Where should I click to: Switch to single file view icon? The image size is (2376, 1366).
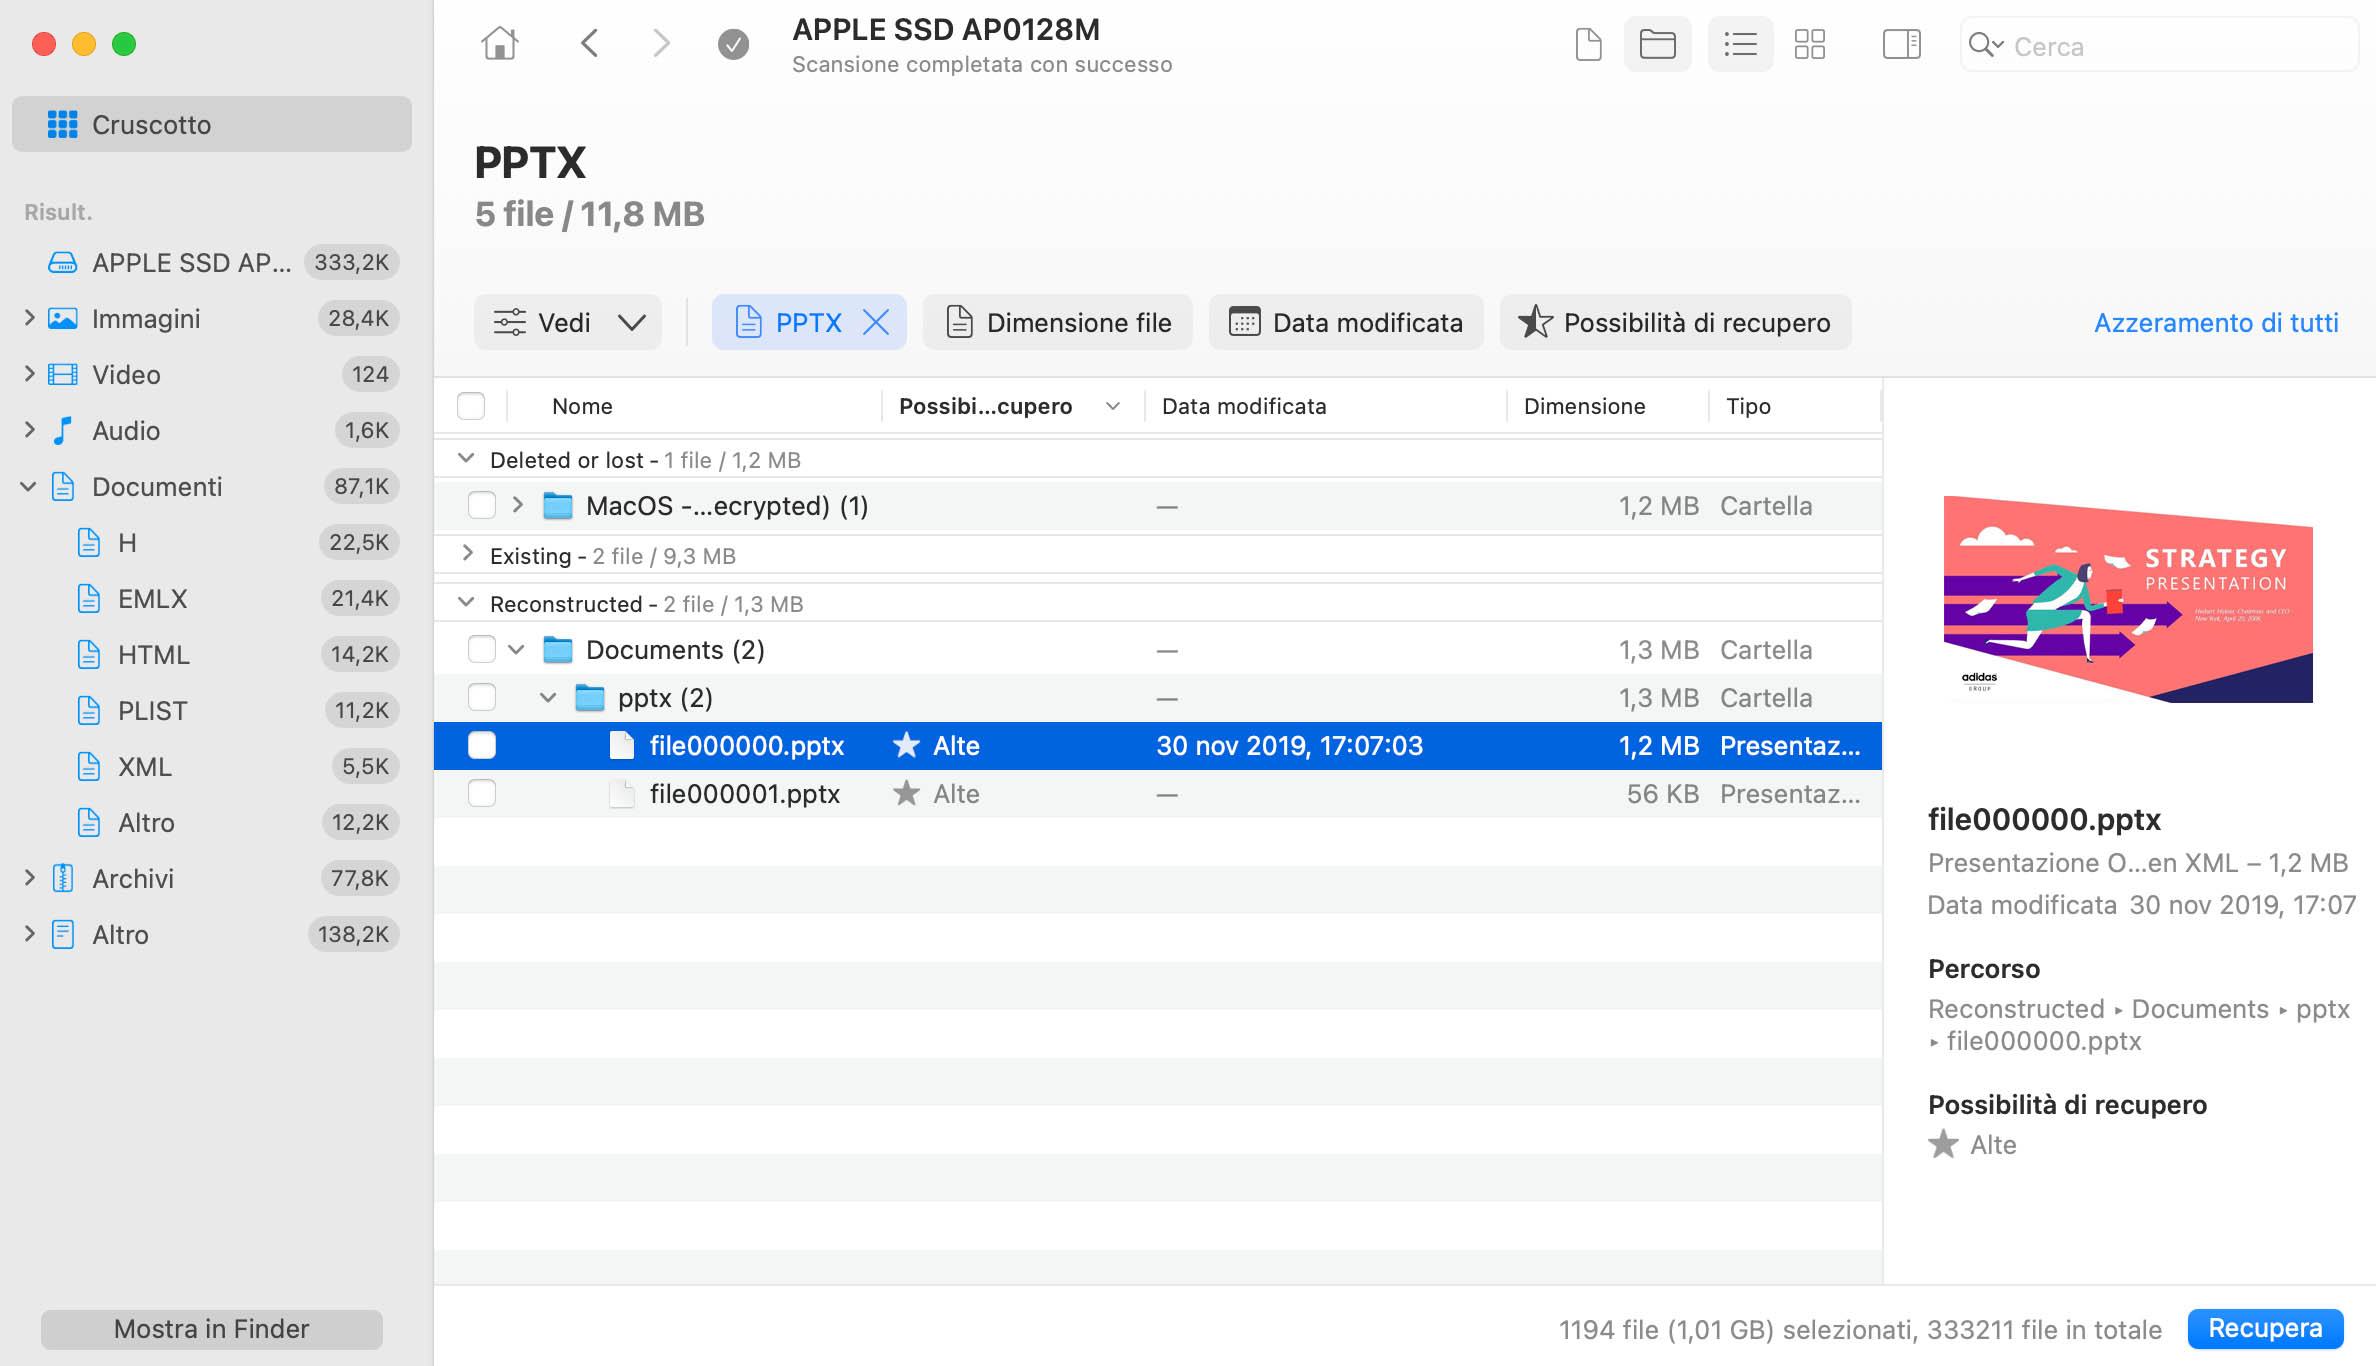1588,44
